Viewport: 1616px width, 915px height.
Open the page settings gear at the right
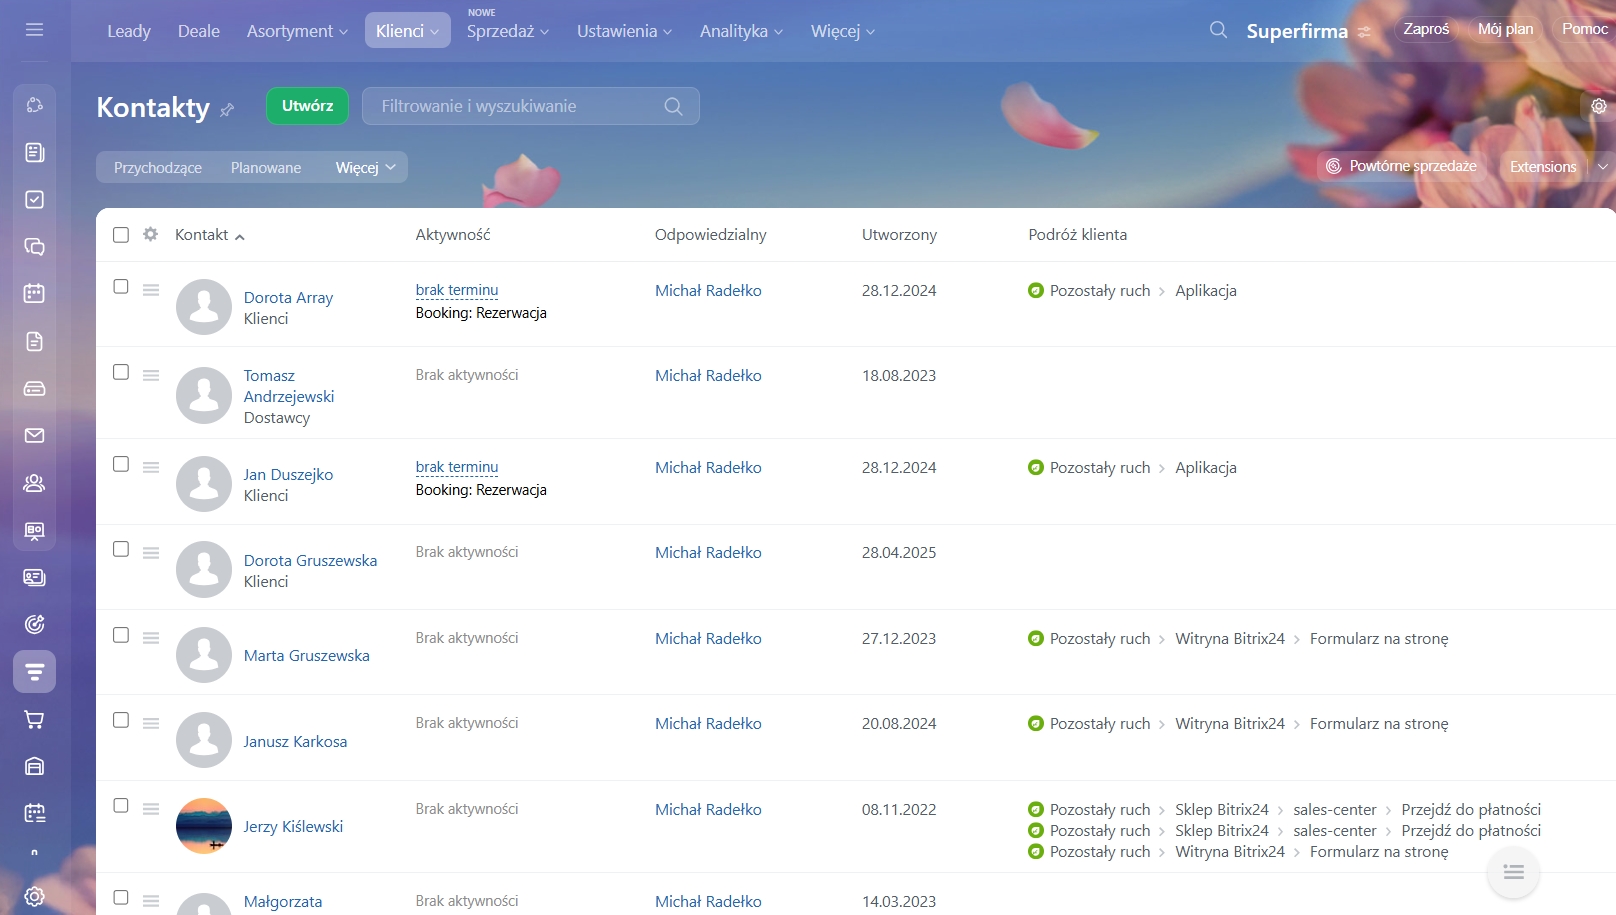pyautogui.click(x=1598, y=106)
